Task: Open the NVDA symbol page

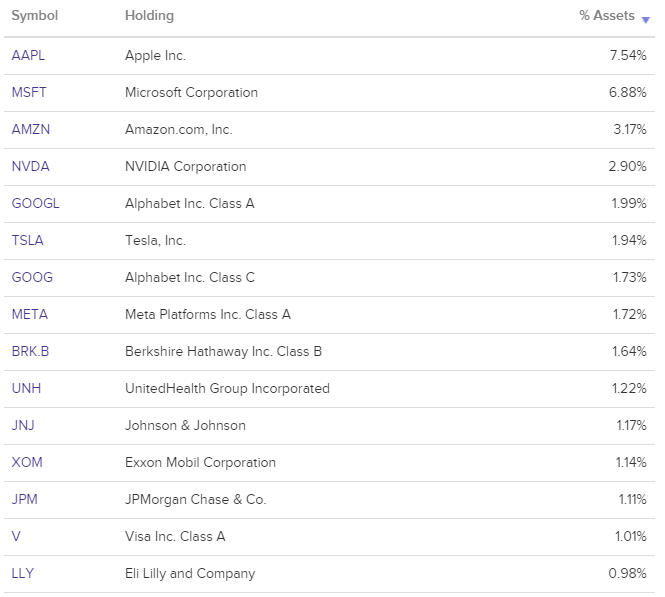Action: (30, 166)
